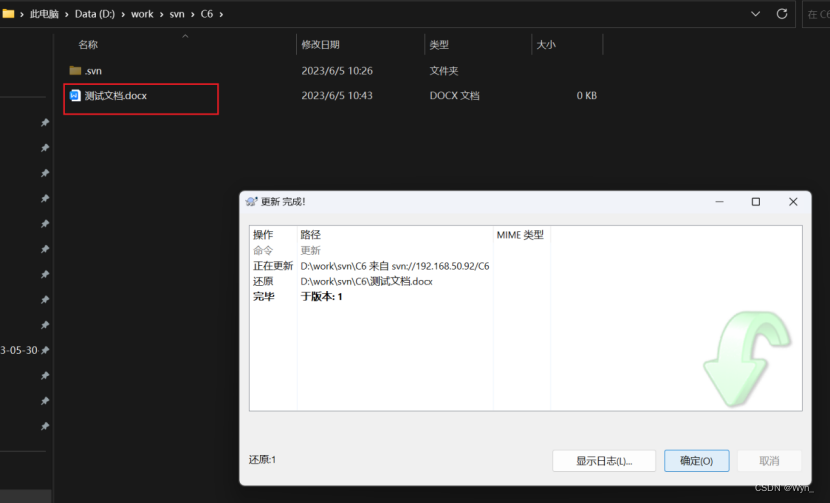The width and height of the screenshot is (830, 503).
Task: Select svn in the breadcrumb path
Action: 177,14
